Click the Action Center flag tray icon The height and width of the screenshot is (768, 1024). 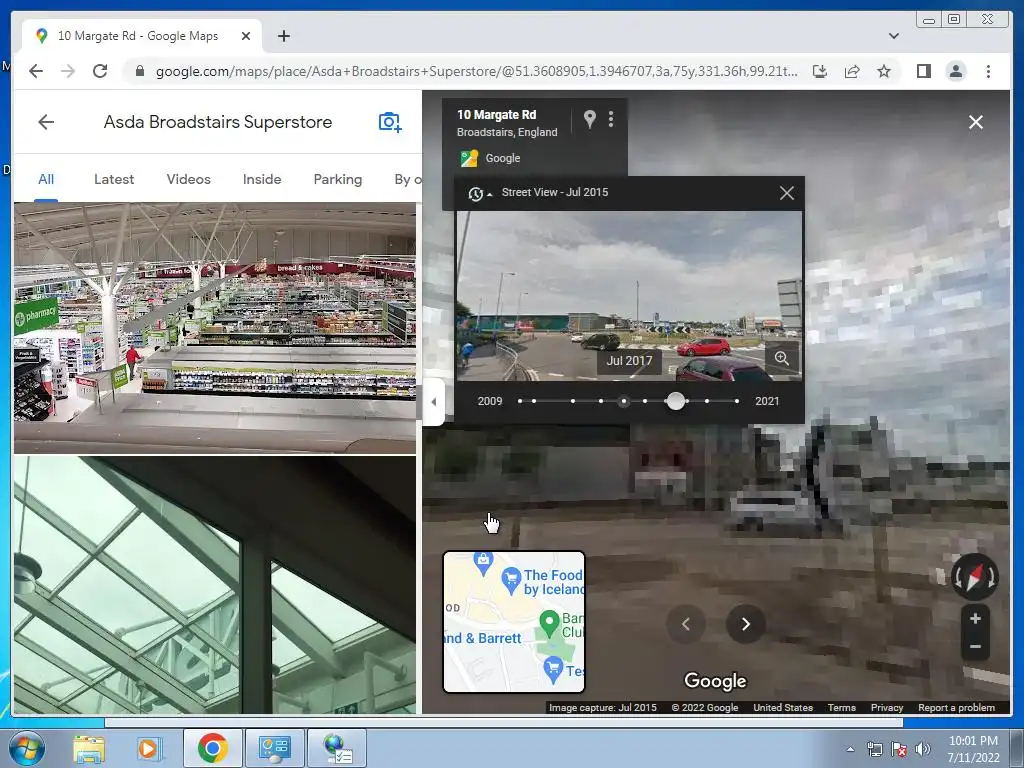[899, 749]
